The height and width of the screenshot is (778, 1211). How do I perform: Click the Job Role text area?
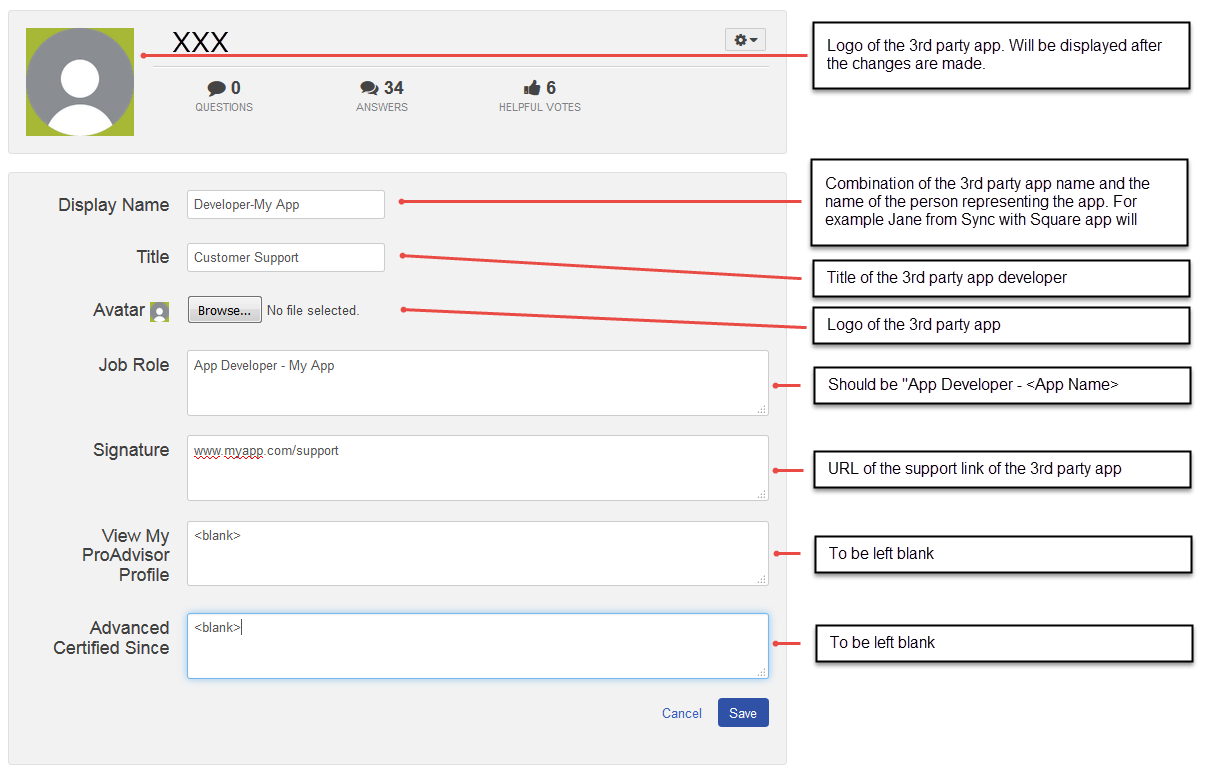(477, 382)
